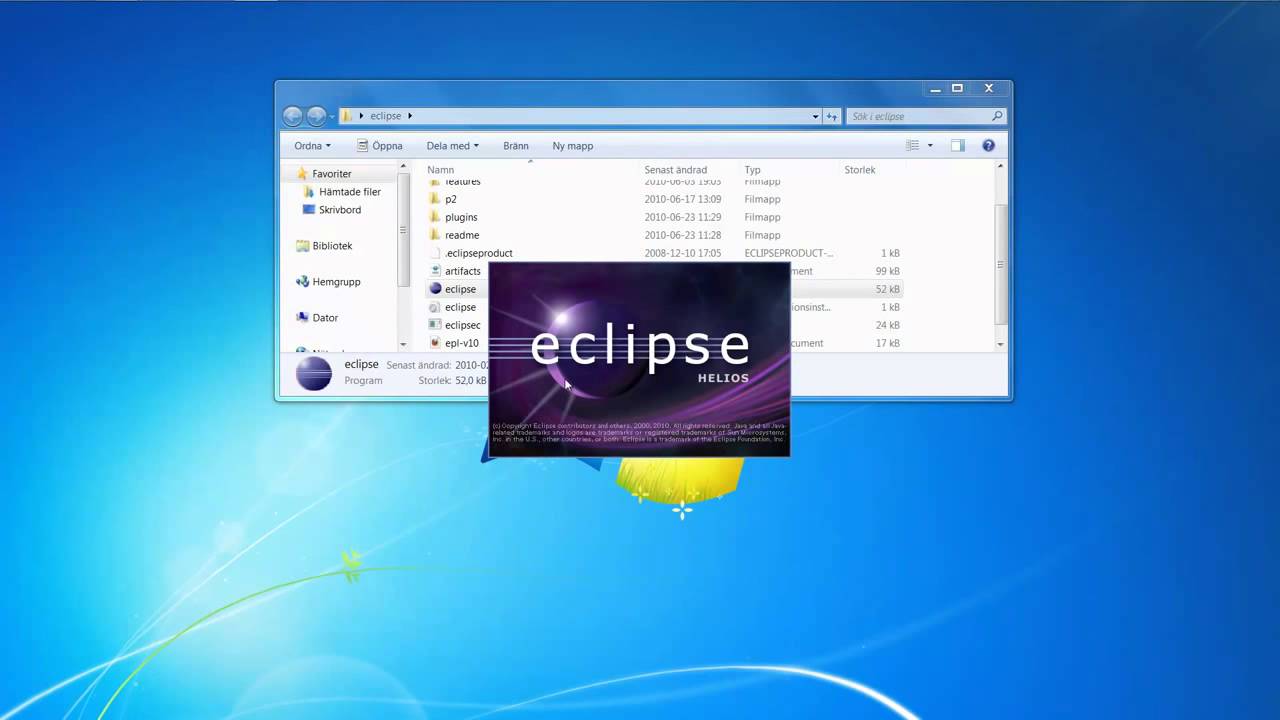This screenshot has height=720, width=1280.
Task: Open the address bar history dropdown
Action: coord(815,116)
